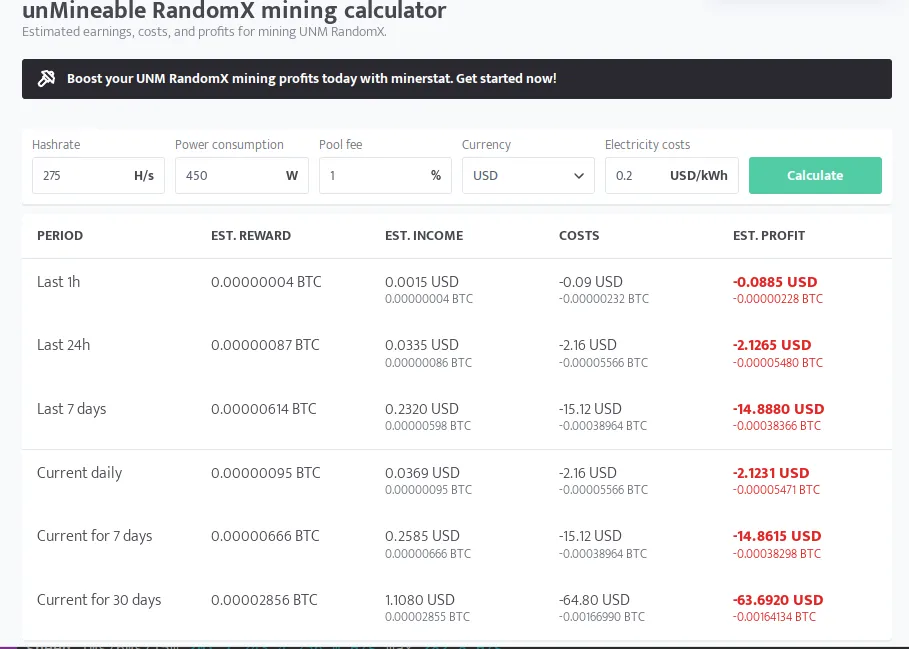
Task: Select the 'Last 24h' period row label
Action: [64, 345]
